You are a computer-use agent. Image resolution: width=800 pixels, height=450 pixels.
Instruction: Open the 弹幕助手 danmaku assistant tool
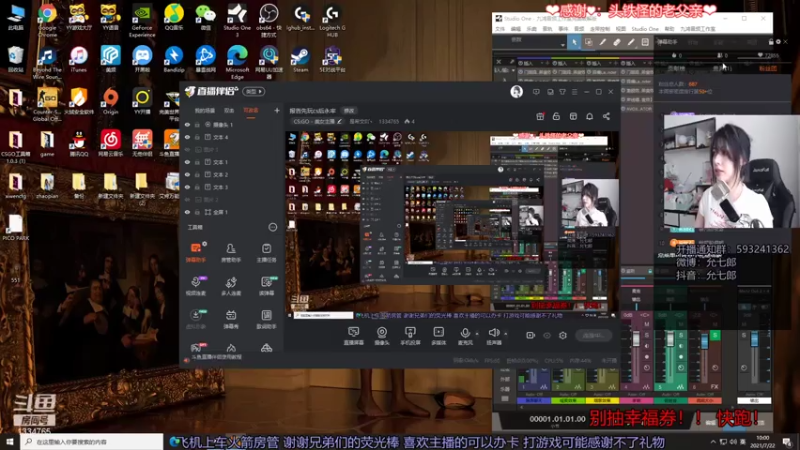(196, 253)
